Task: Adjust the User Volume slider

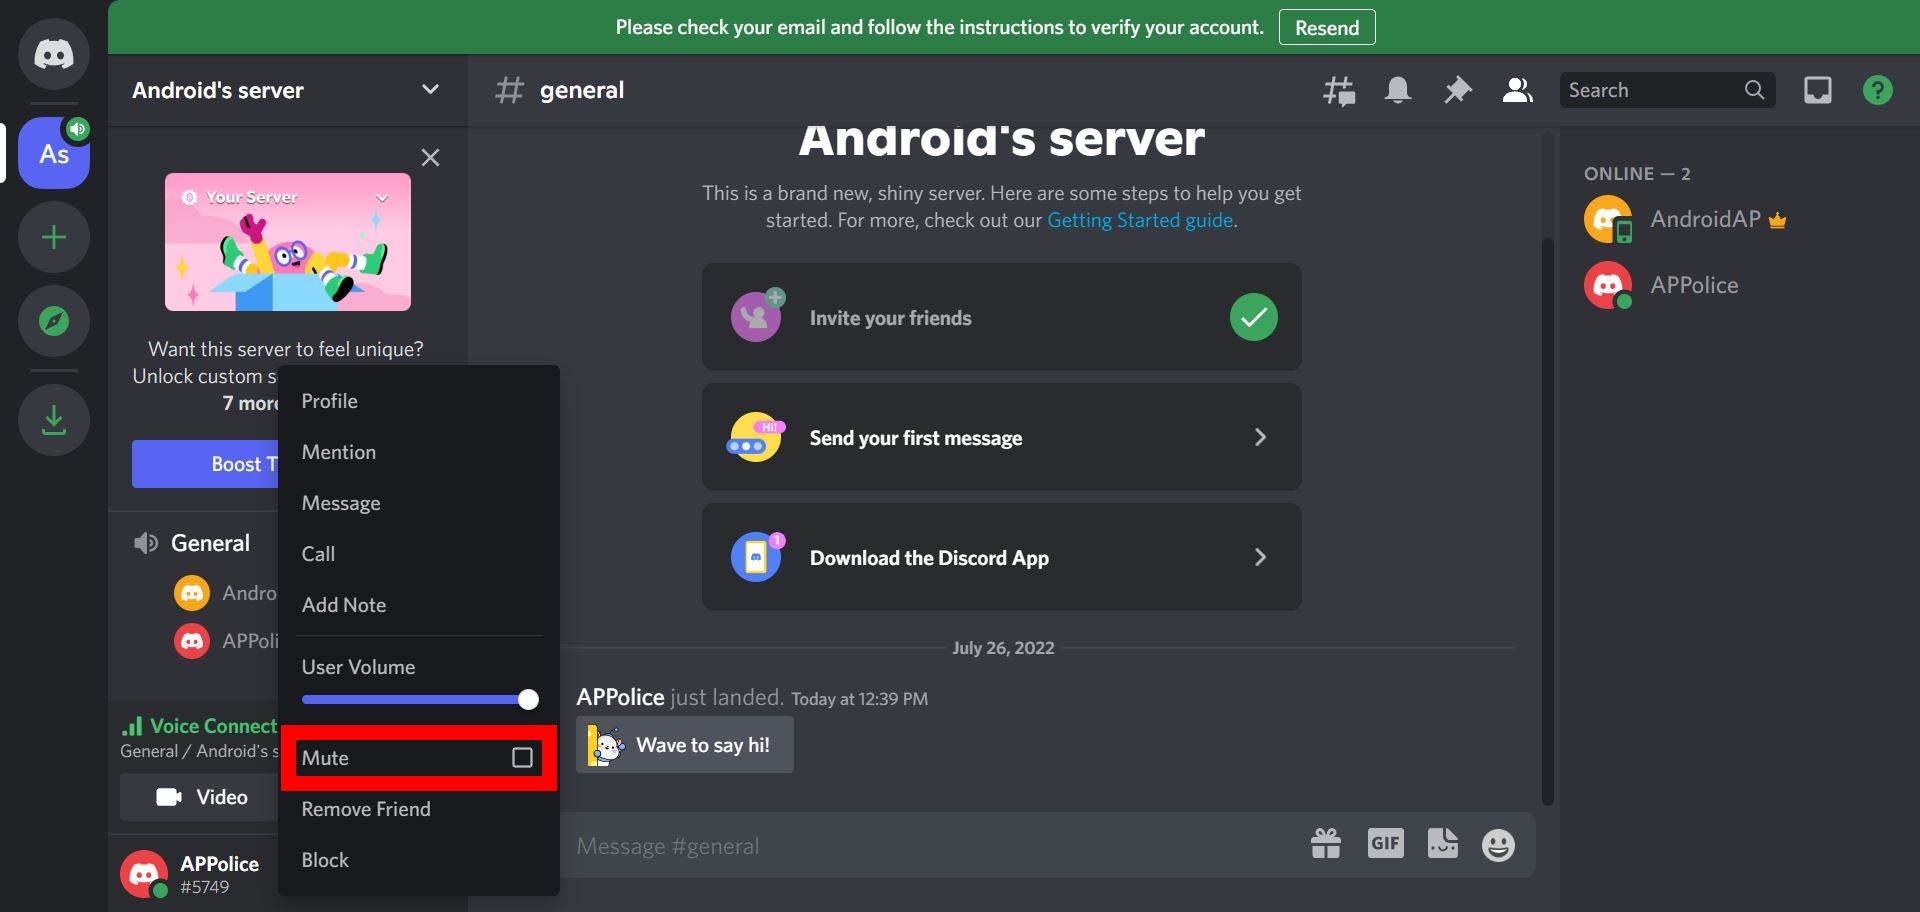Action: coord(527,700)
